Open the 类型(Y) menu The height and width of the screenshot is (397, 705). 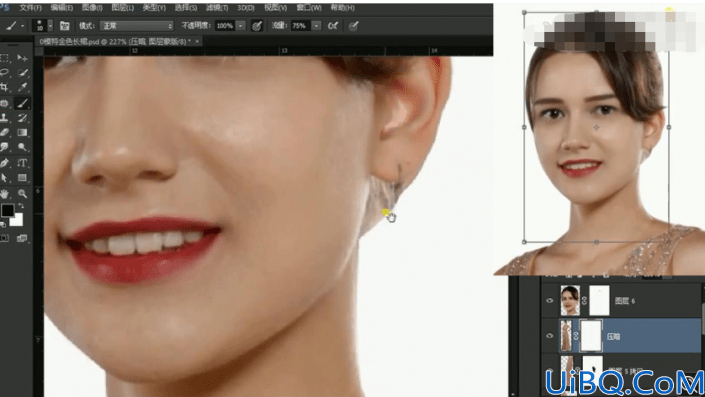tap(154, 8)
